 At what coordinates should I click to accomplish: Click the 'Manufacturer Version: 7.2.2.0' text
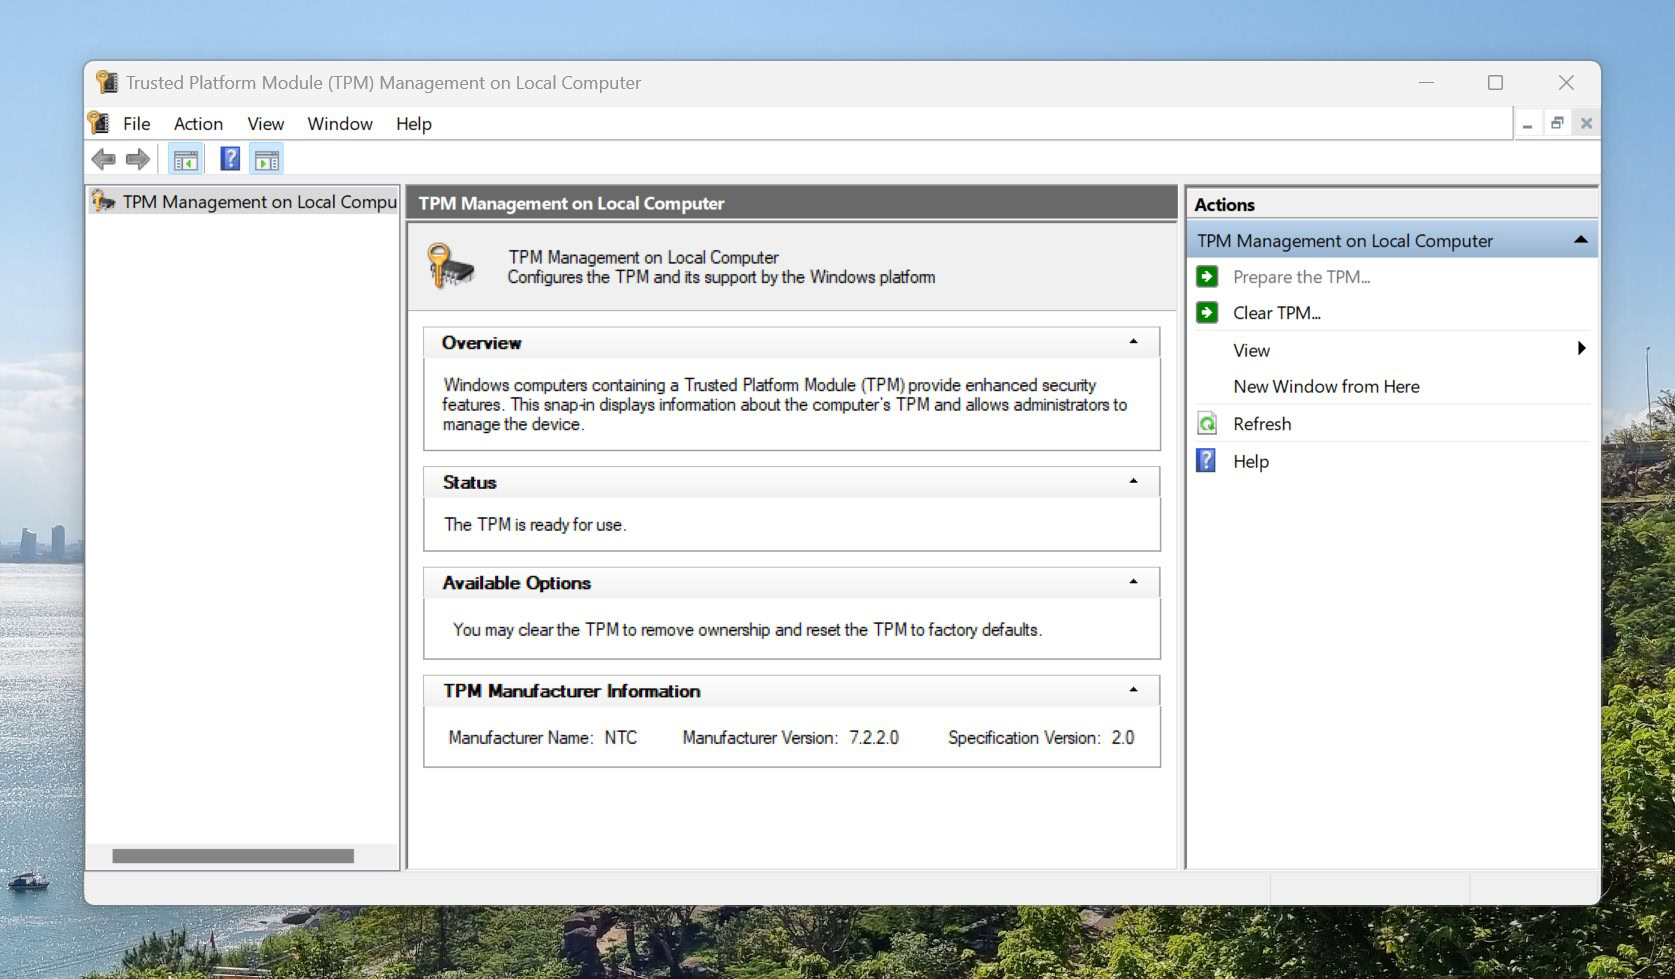tap(790, 738)
